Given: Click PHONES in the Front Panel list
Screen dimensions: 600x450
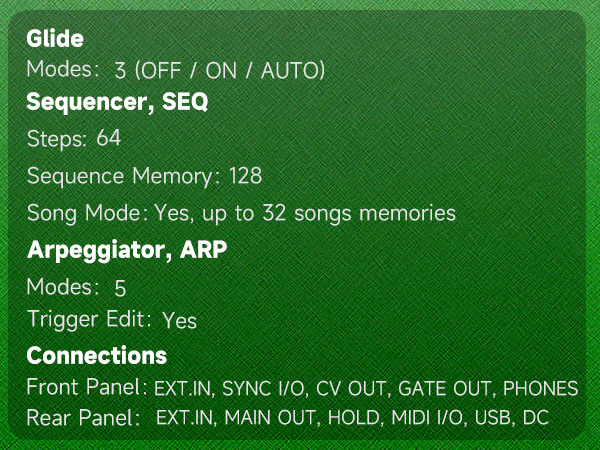Looking at the screenshot, I should pyautogui.click(x=541, y=388).
